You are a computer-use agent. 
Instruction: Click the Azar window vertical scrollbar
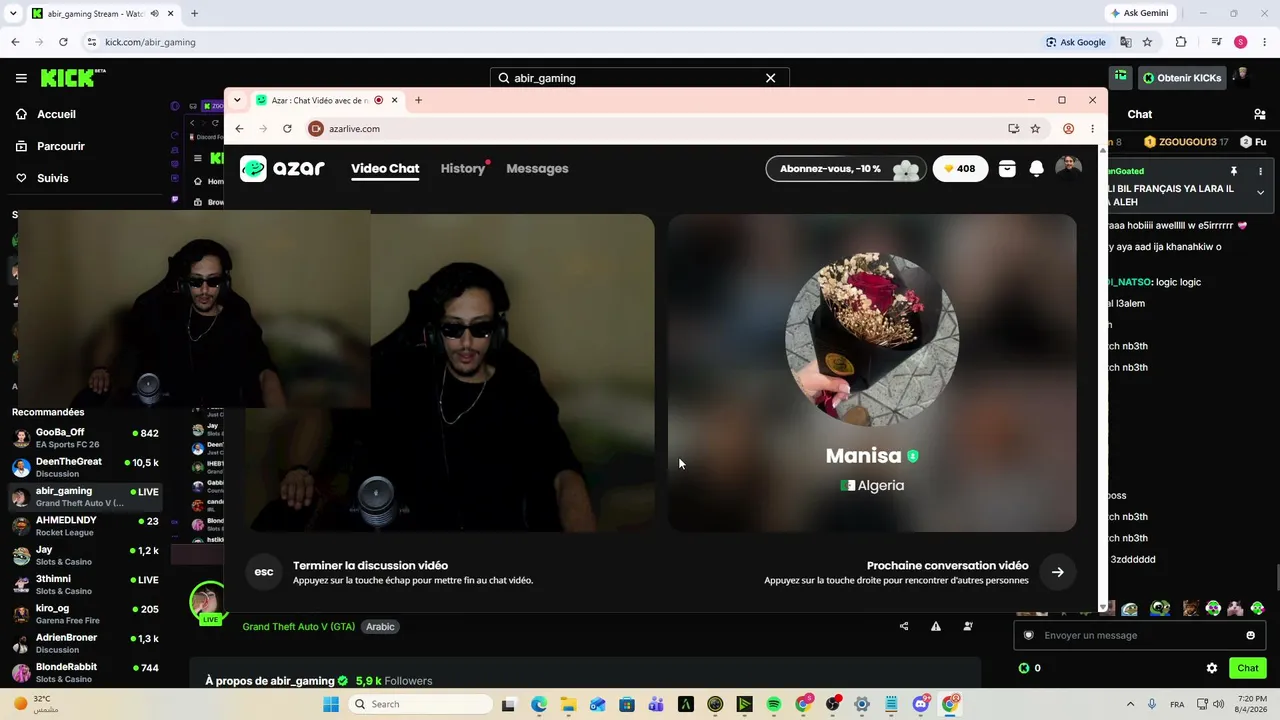pyautogui.click(x=1103, y=378)
